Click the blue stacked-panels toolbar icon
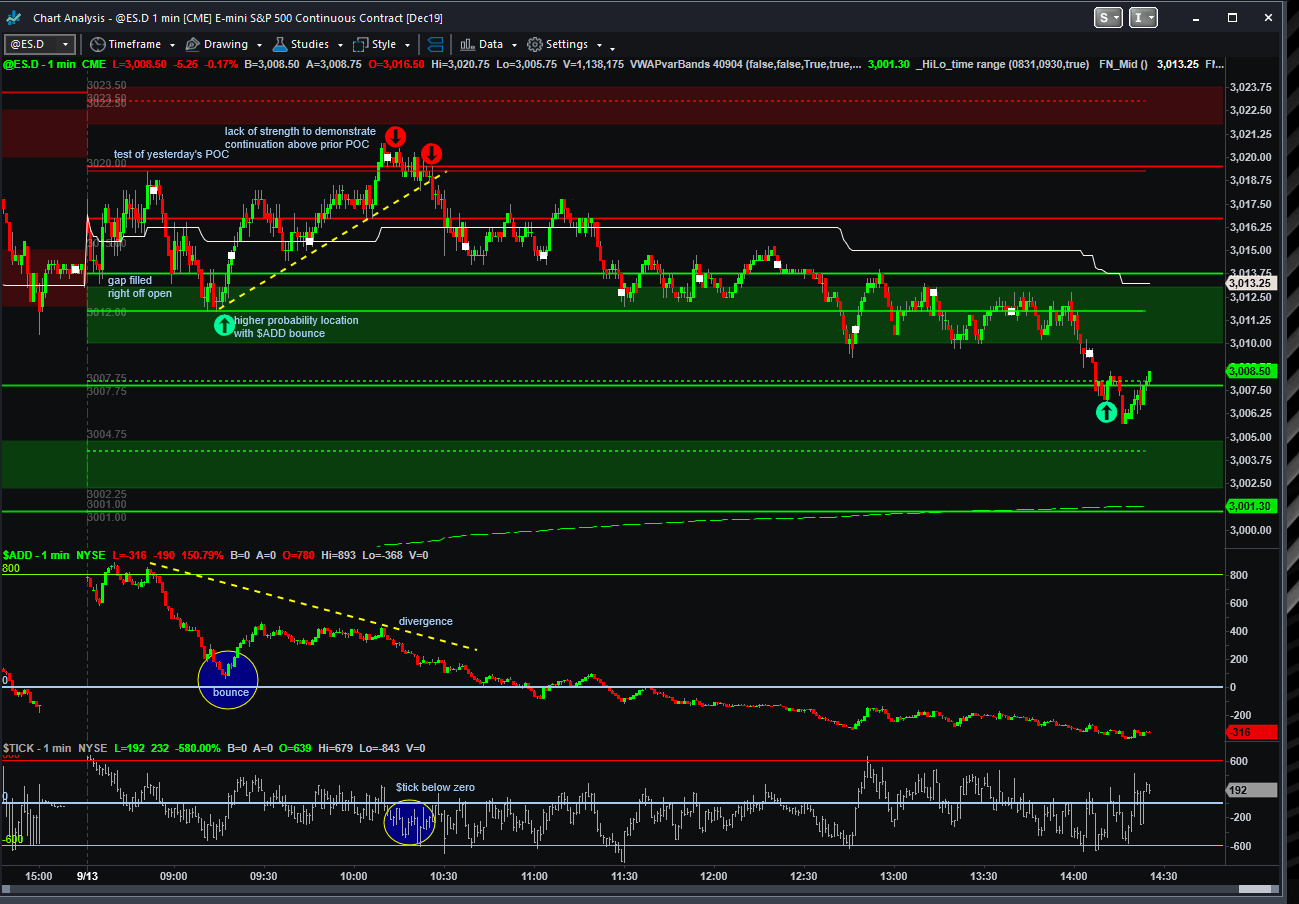Image resolution: width=1299 pixels, height=904 pixels. pyautogui.click(x=435, y=44)
